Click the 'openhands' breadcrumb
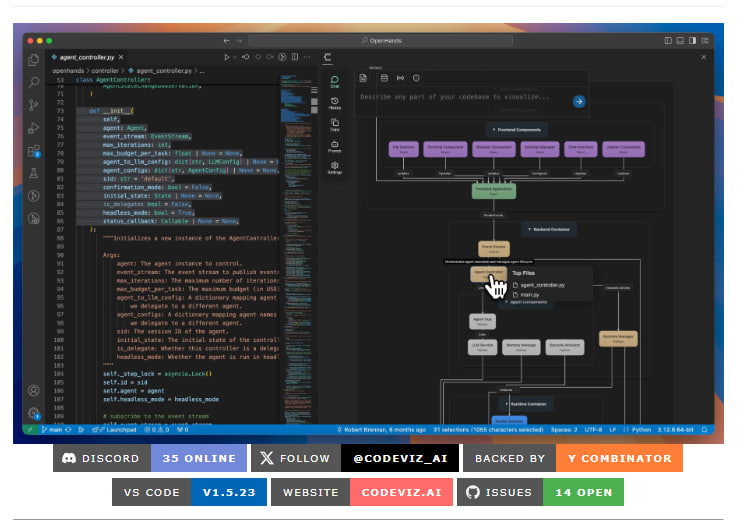Viewport: 740px width, 520px height. (x=68, y=71)
